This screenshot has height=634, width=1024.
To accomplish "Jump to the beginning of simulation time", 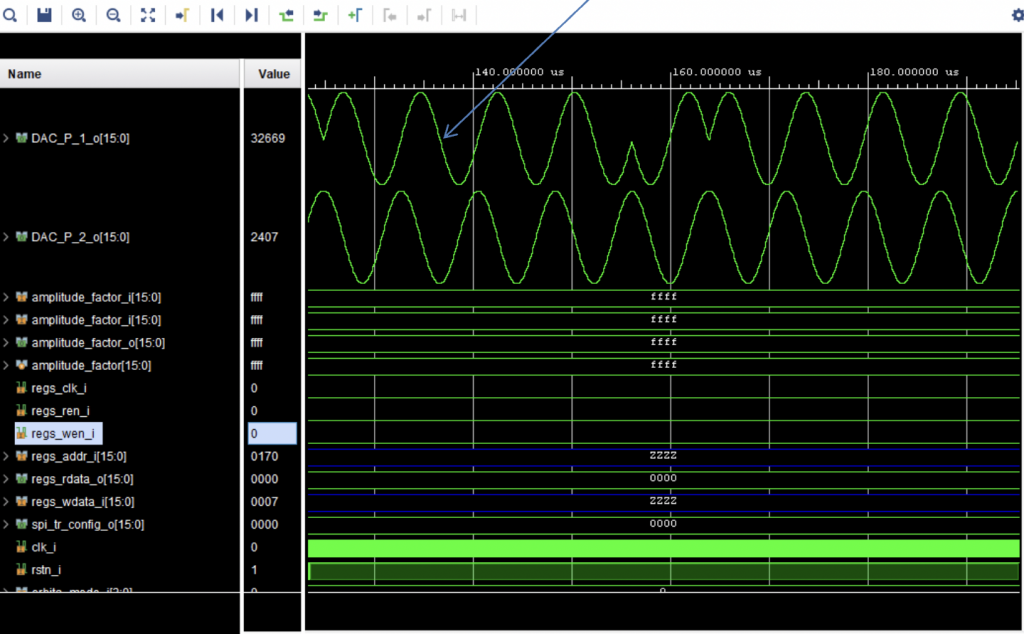I will pyautogui.click(x=217, y=15).
